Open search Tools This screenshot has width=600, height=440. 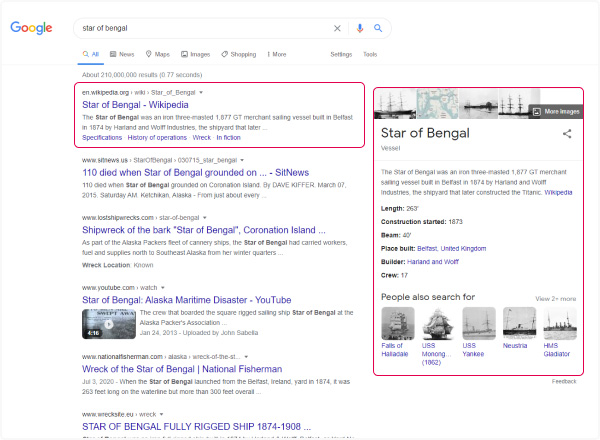pyautogui.click(x=370, y=54)
